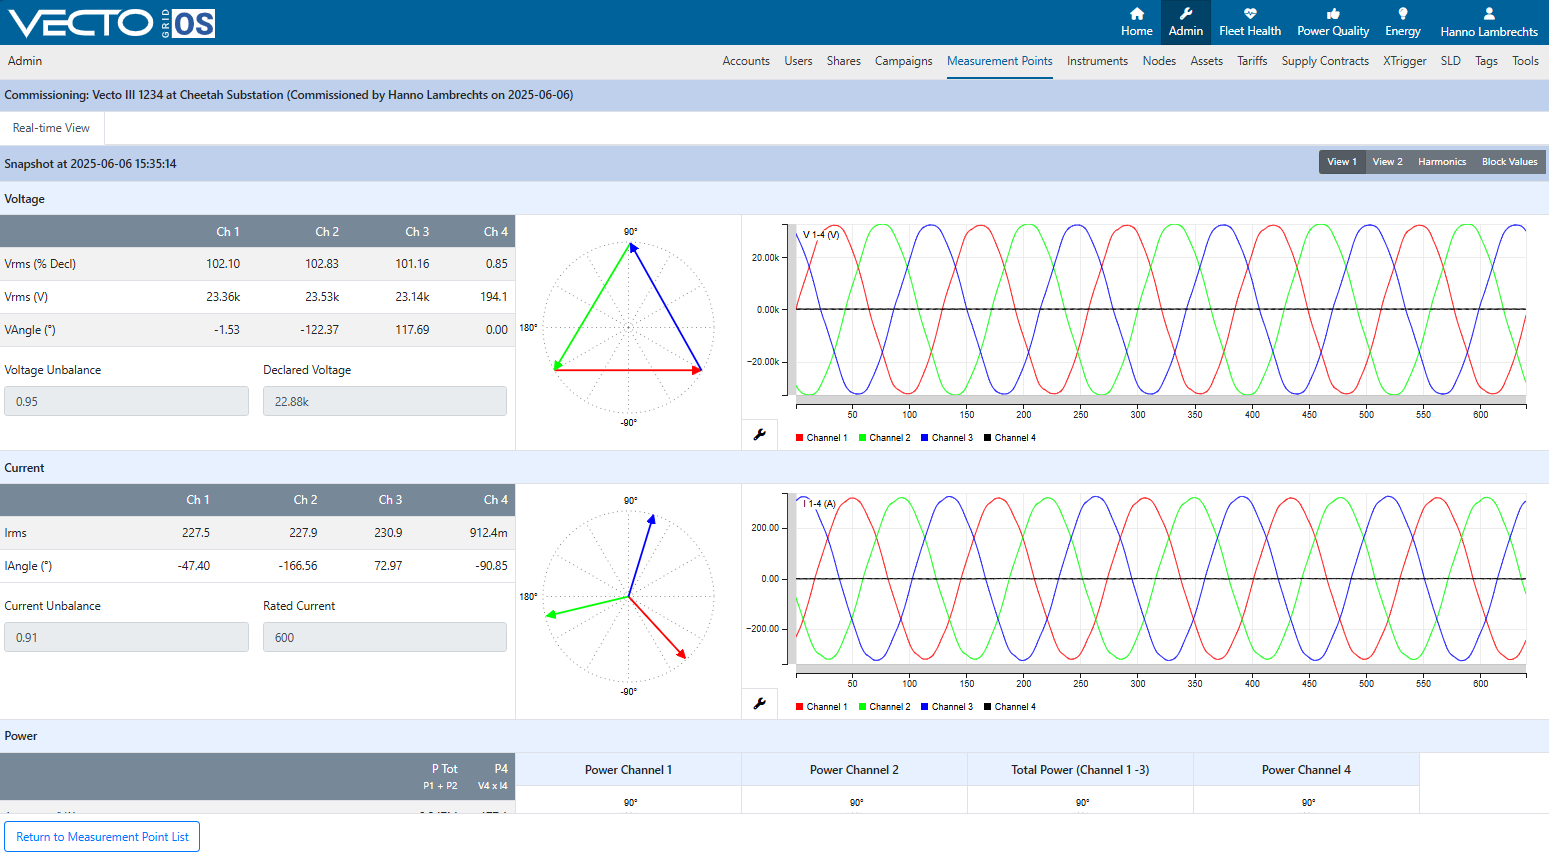
Task: Select the Harmonics view
Action: [x=1442, y=162]
